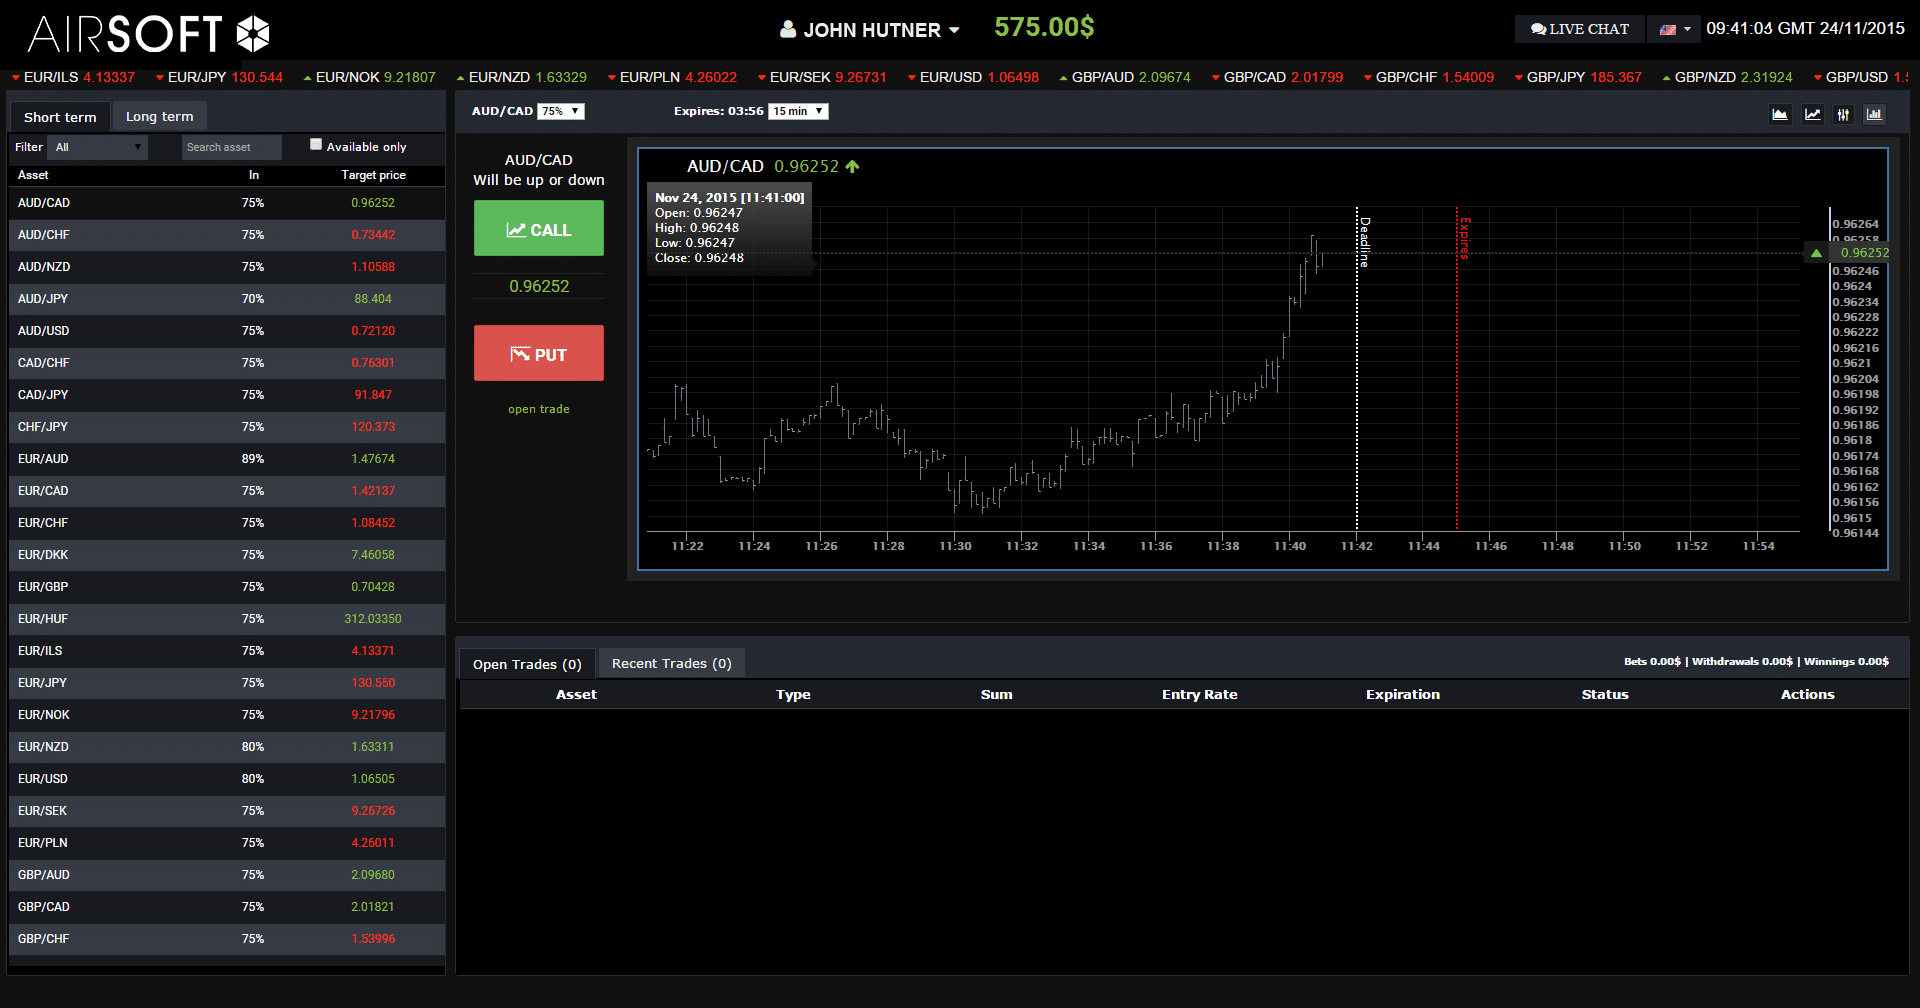Click the Search asset field
The width and height of the screenshot is (1920, 1008).
(231, 147)
